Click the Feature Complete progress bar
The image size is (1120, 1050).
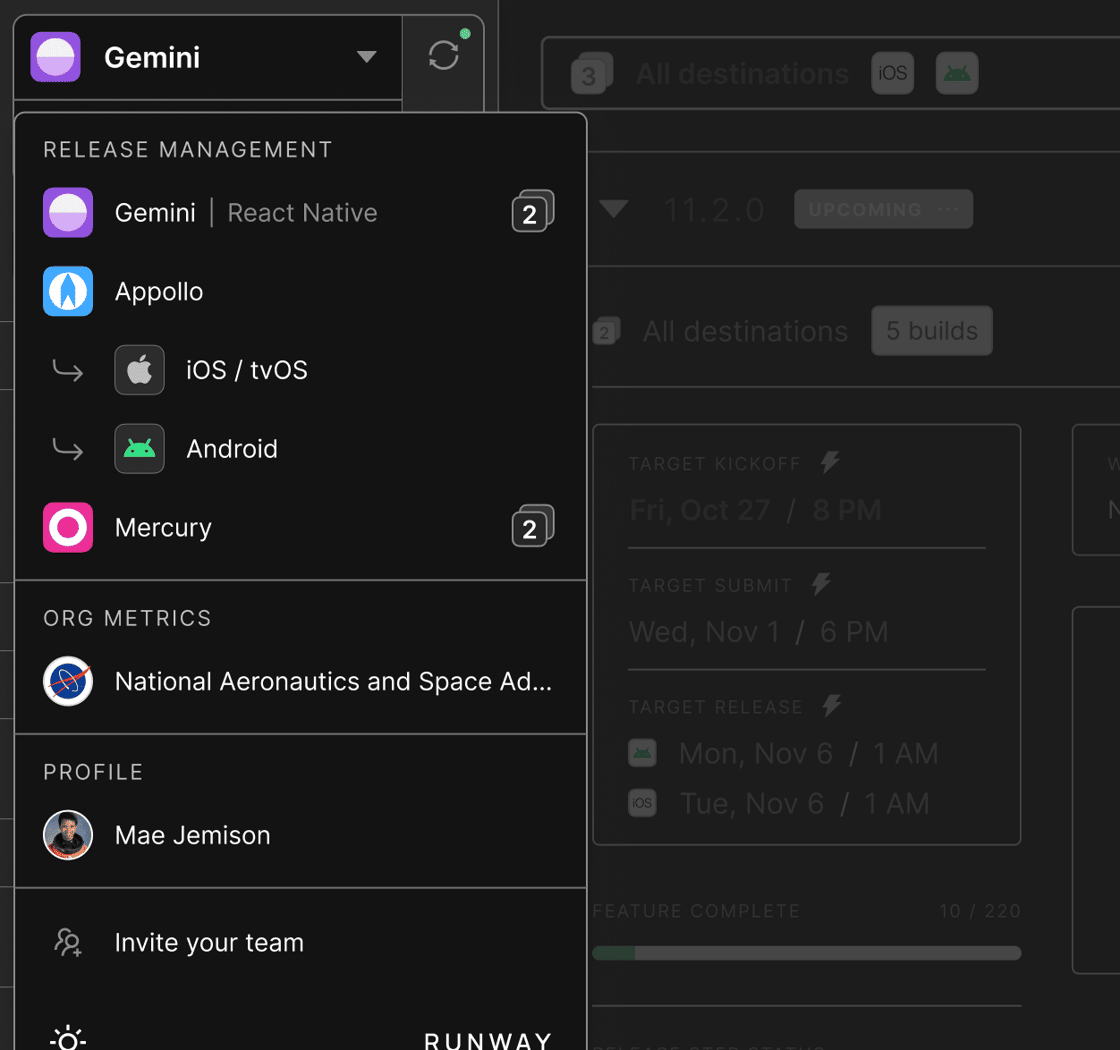click(806, 953)
